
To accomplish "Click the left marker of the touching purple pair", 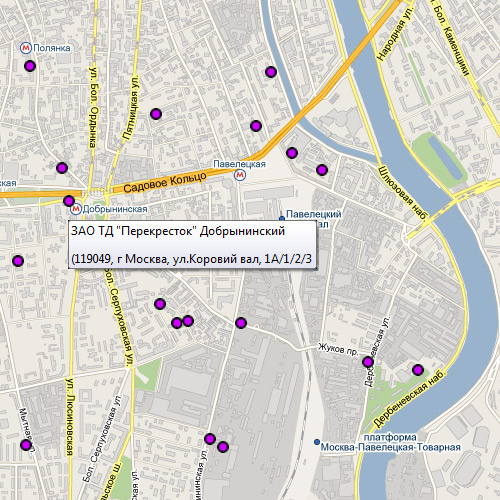I will click(177, 323).
